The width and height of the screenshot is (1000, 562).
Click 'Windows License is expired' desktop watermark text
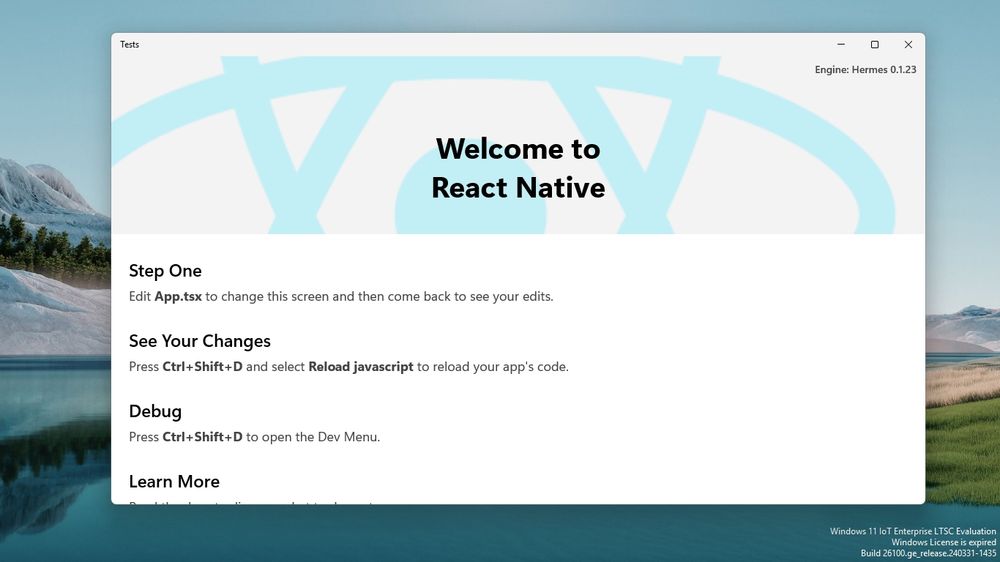click(943, 542)
